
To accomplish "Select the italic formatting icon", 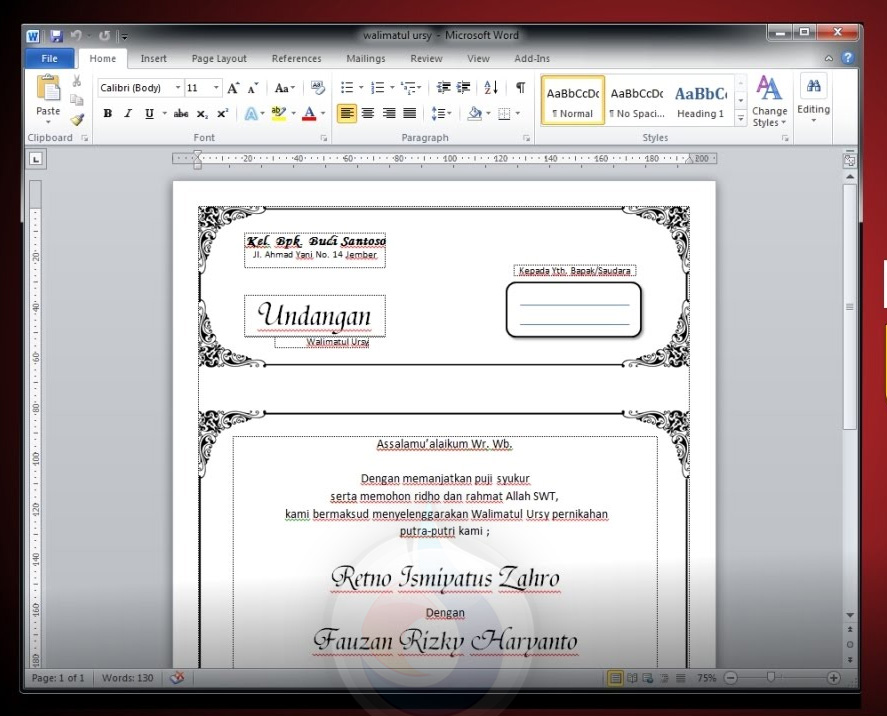I will (127, 113).
